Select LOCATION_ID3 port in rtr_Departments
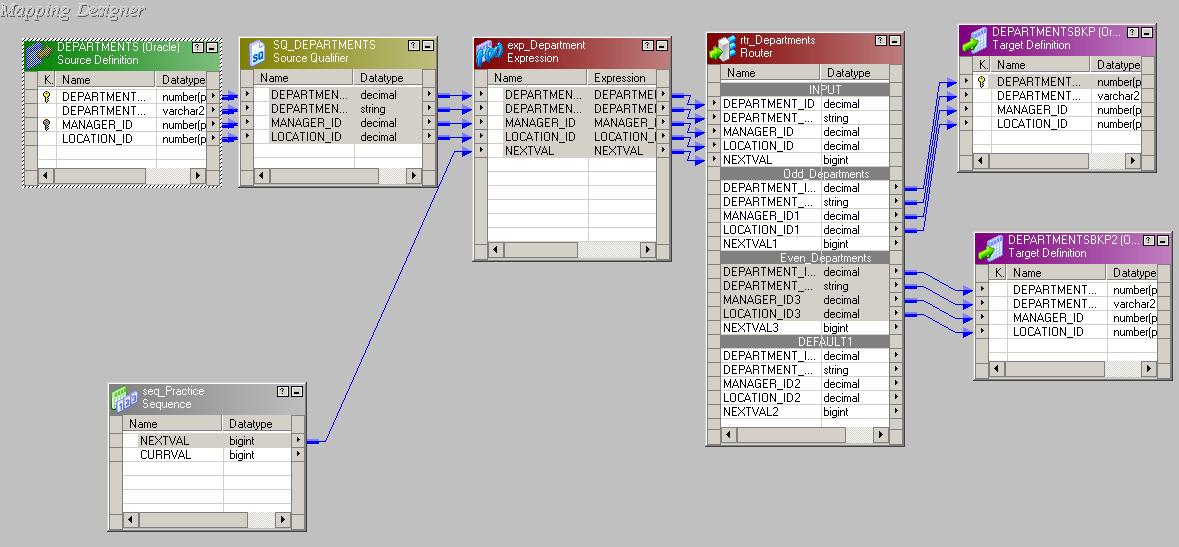This screenshot has width=1179, height=547. pyautogui.click(x=762, y=314)
